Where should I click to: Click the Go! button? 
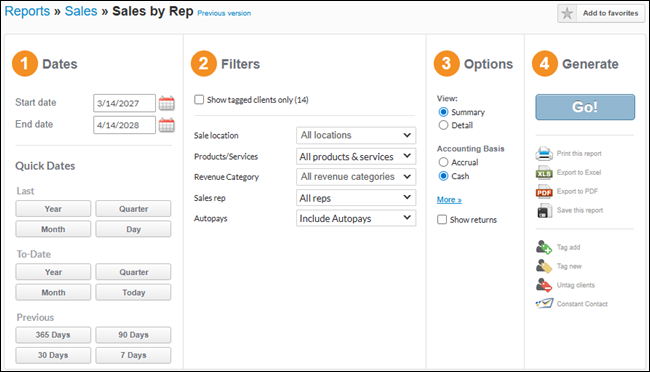click(x=585, y=107)
